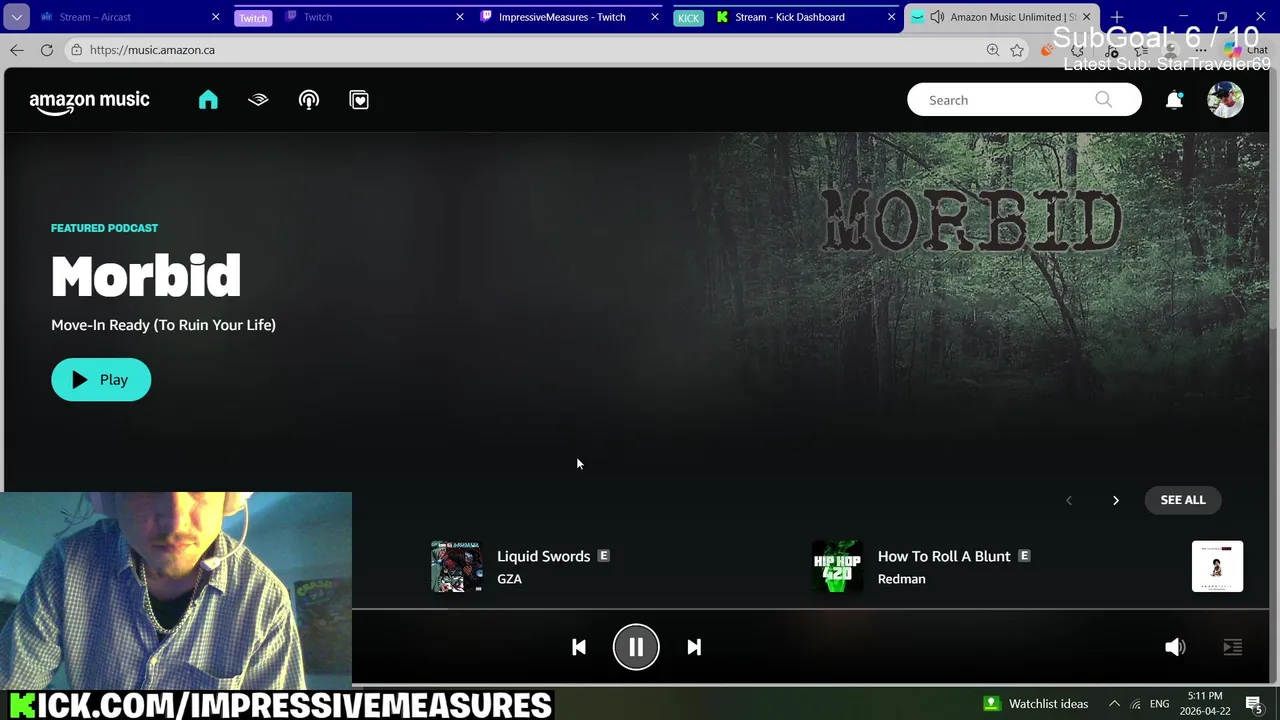Click the FEATURED PODCAST label
Screen dimensions: 1280x720
pyautogui.click(x=104, y=228)
